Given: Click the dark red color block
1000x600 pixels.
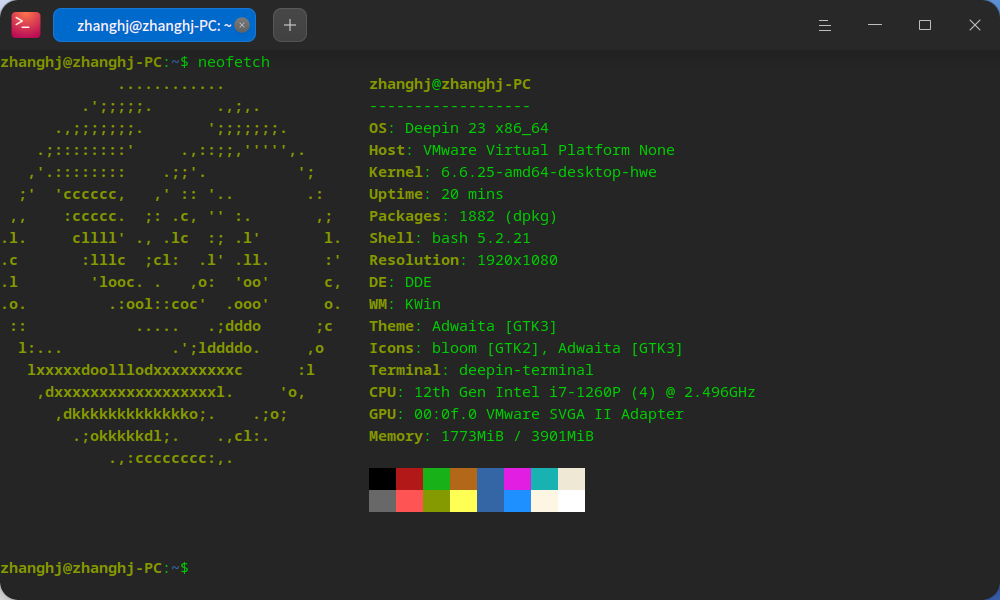Looking at the screenshot, I should 409,479.
